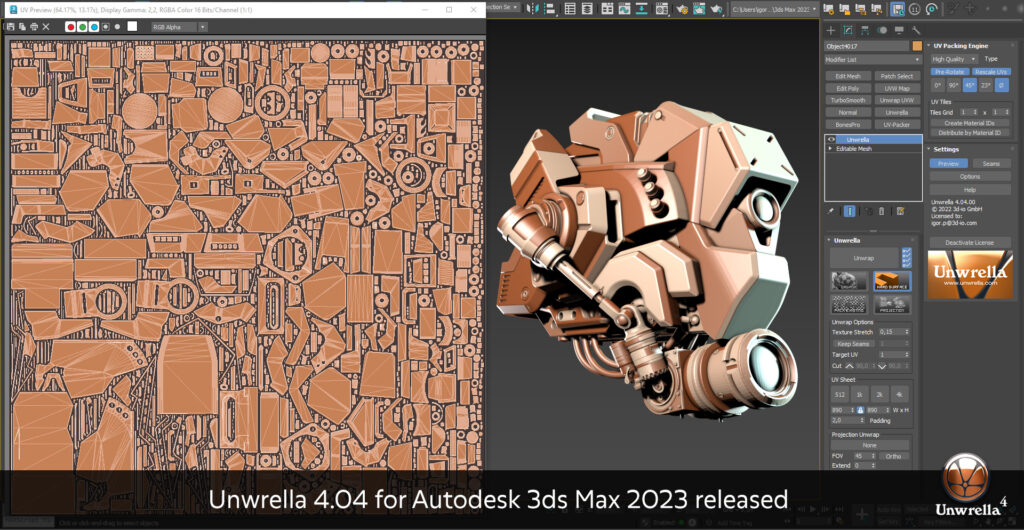Screen dimensions: 1024x530
Task: Click the Seams button in Settings
Action: click(x=991, y=164)
